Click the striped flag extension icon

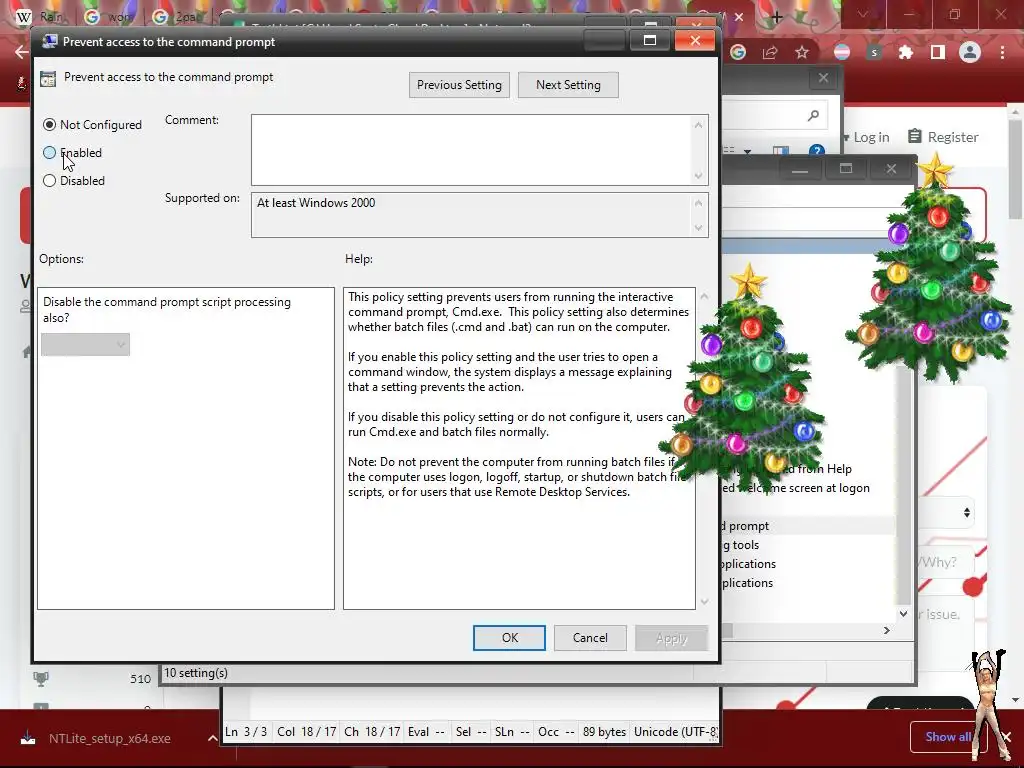pos(842,52)
